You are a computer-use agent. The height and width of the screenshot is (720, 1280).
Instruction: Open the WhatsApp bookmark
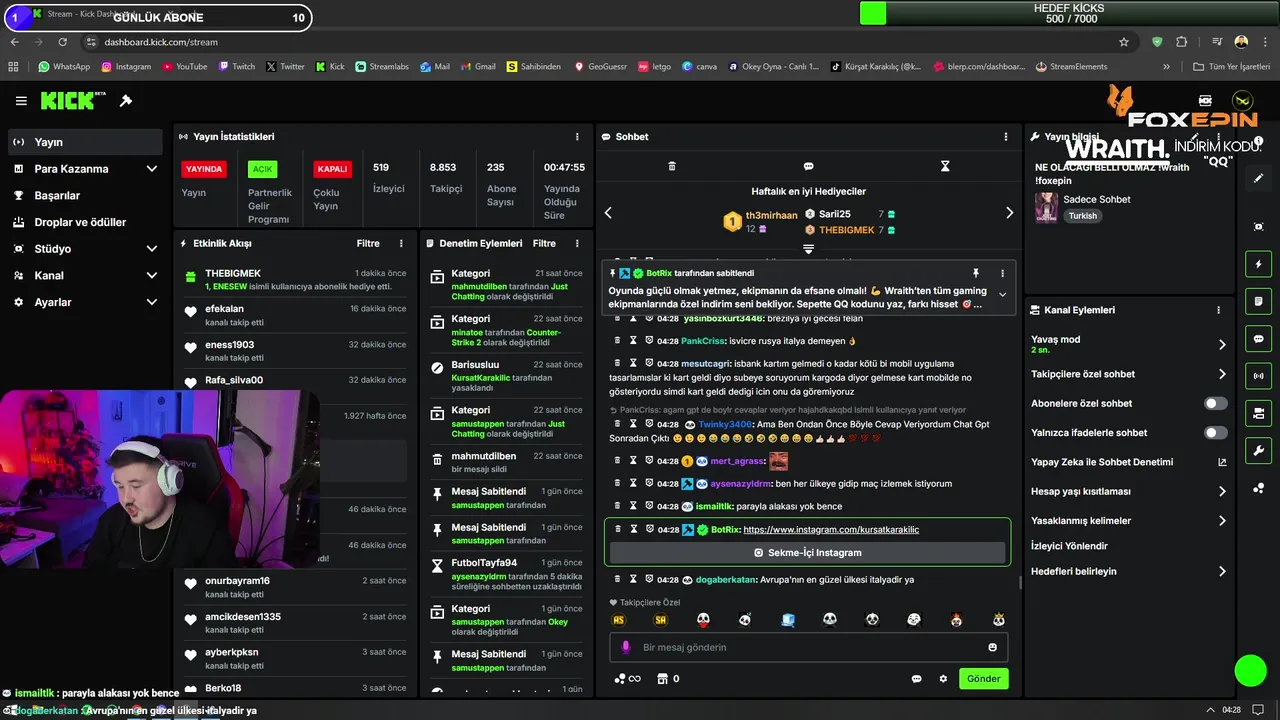click(64, 67)
